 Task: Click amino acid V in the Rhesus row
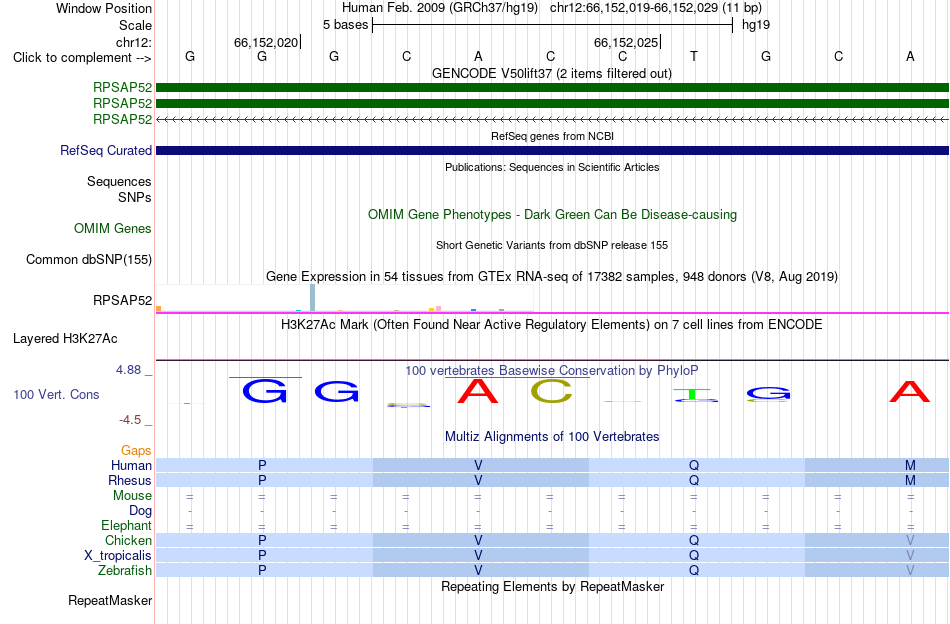pyautogui.click(x=478, y=480)
